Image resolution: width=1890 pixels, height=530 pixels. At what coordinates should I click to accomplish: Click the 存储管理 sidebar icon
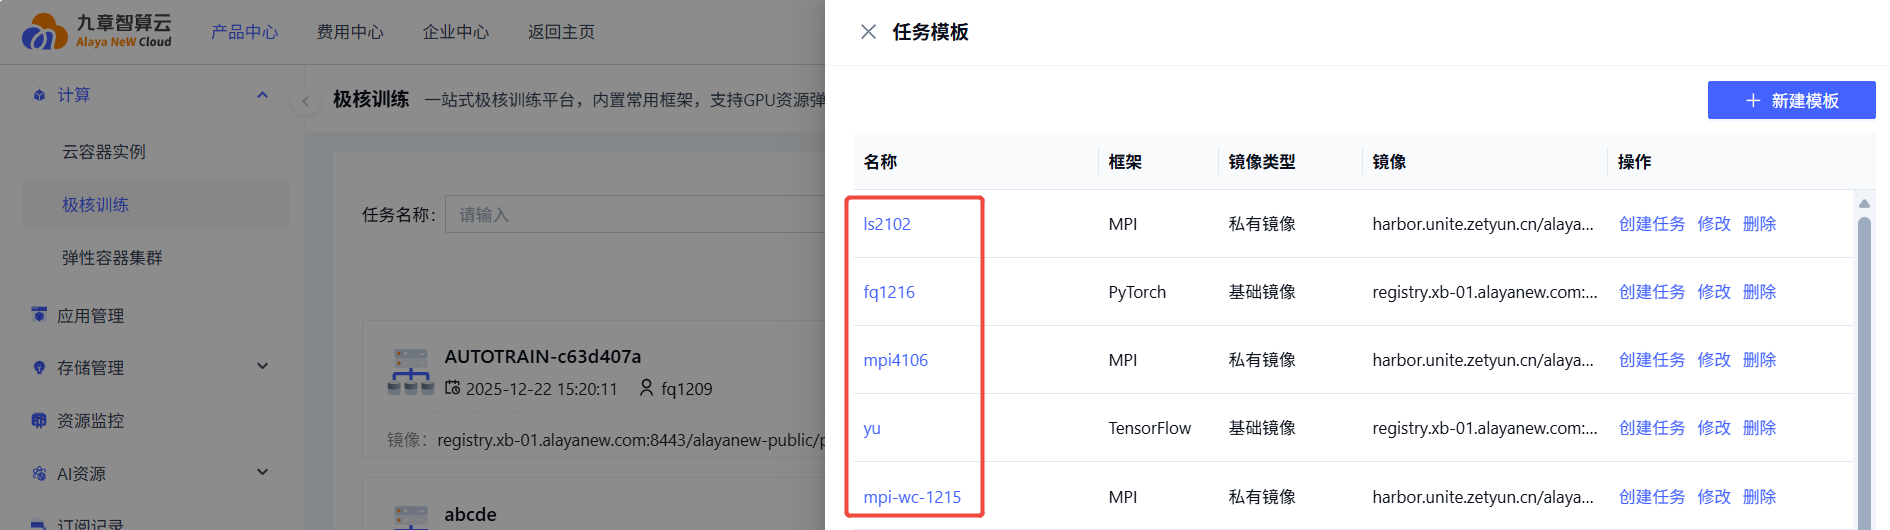click(39, 368)
